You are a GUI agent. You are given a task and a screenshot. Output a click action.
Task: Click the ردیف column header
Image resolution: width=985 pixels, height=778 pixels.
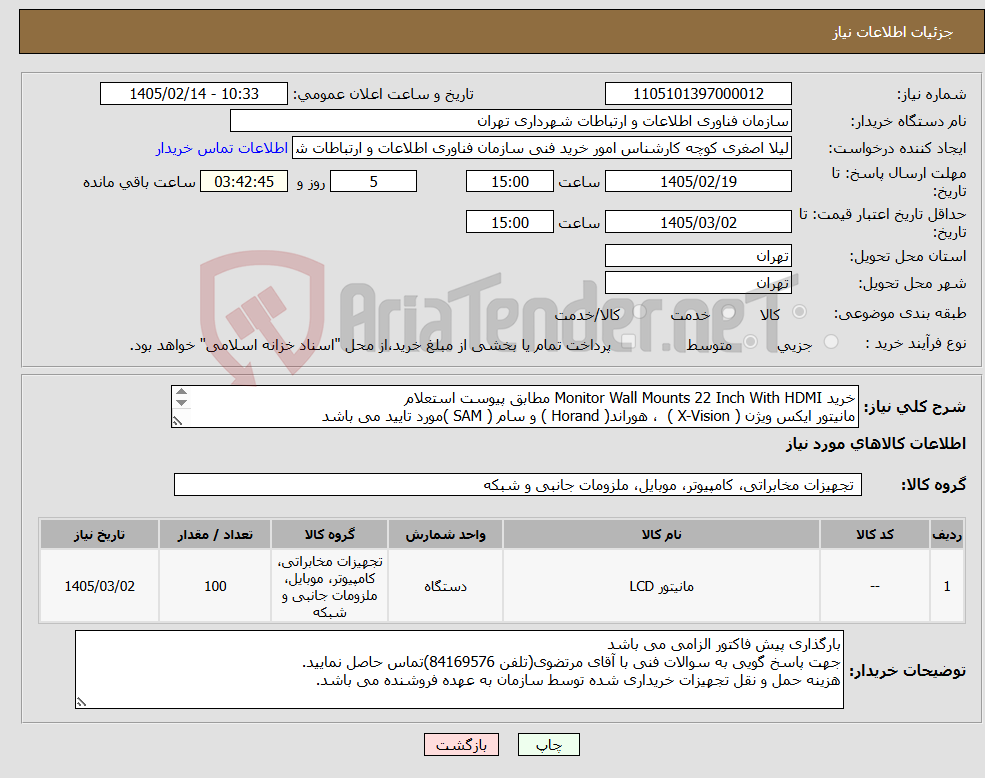947,534
